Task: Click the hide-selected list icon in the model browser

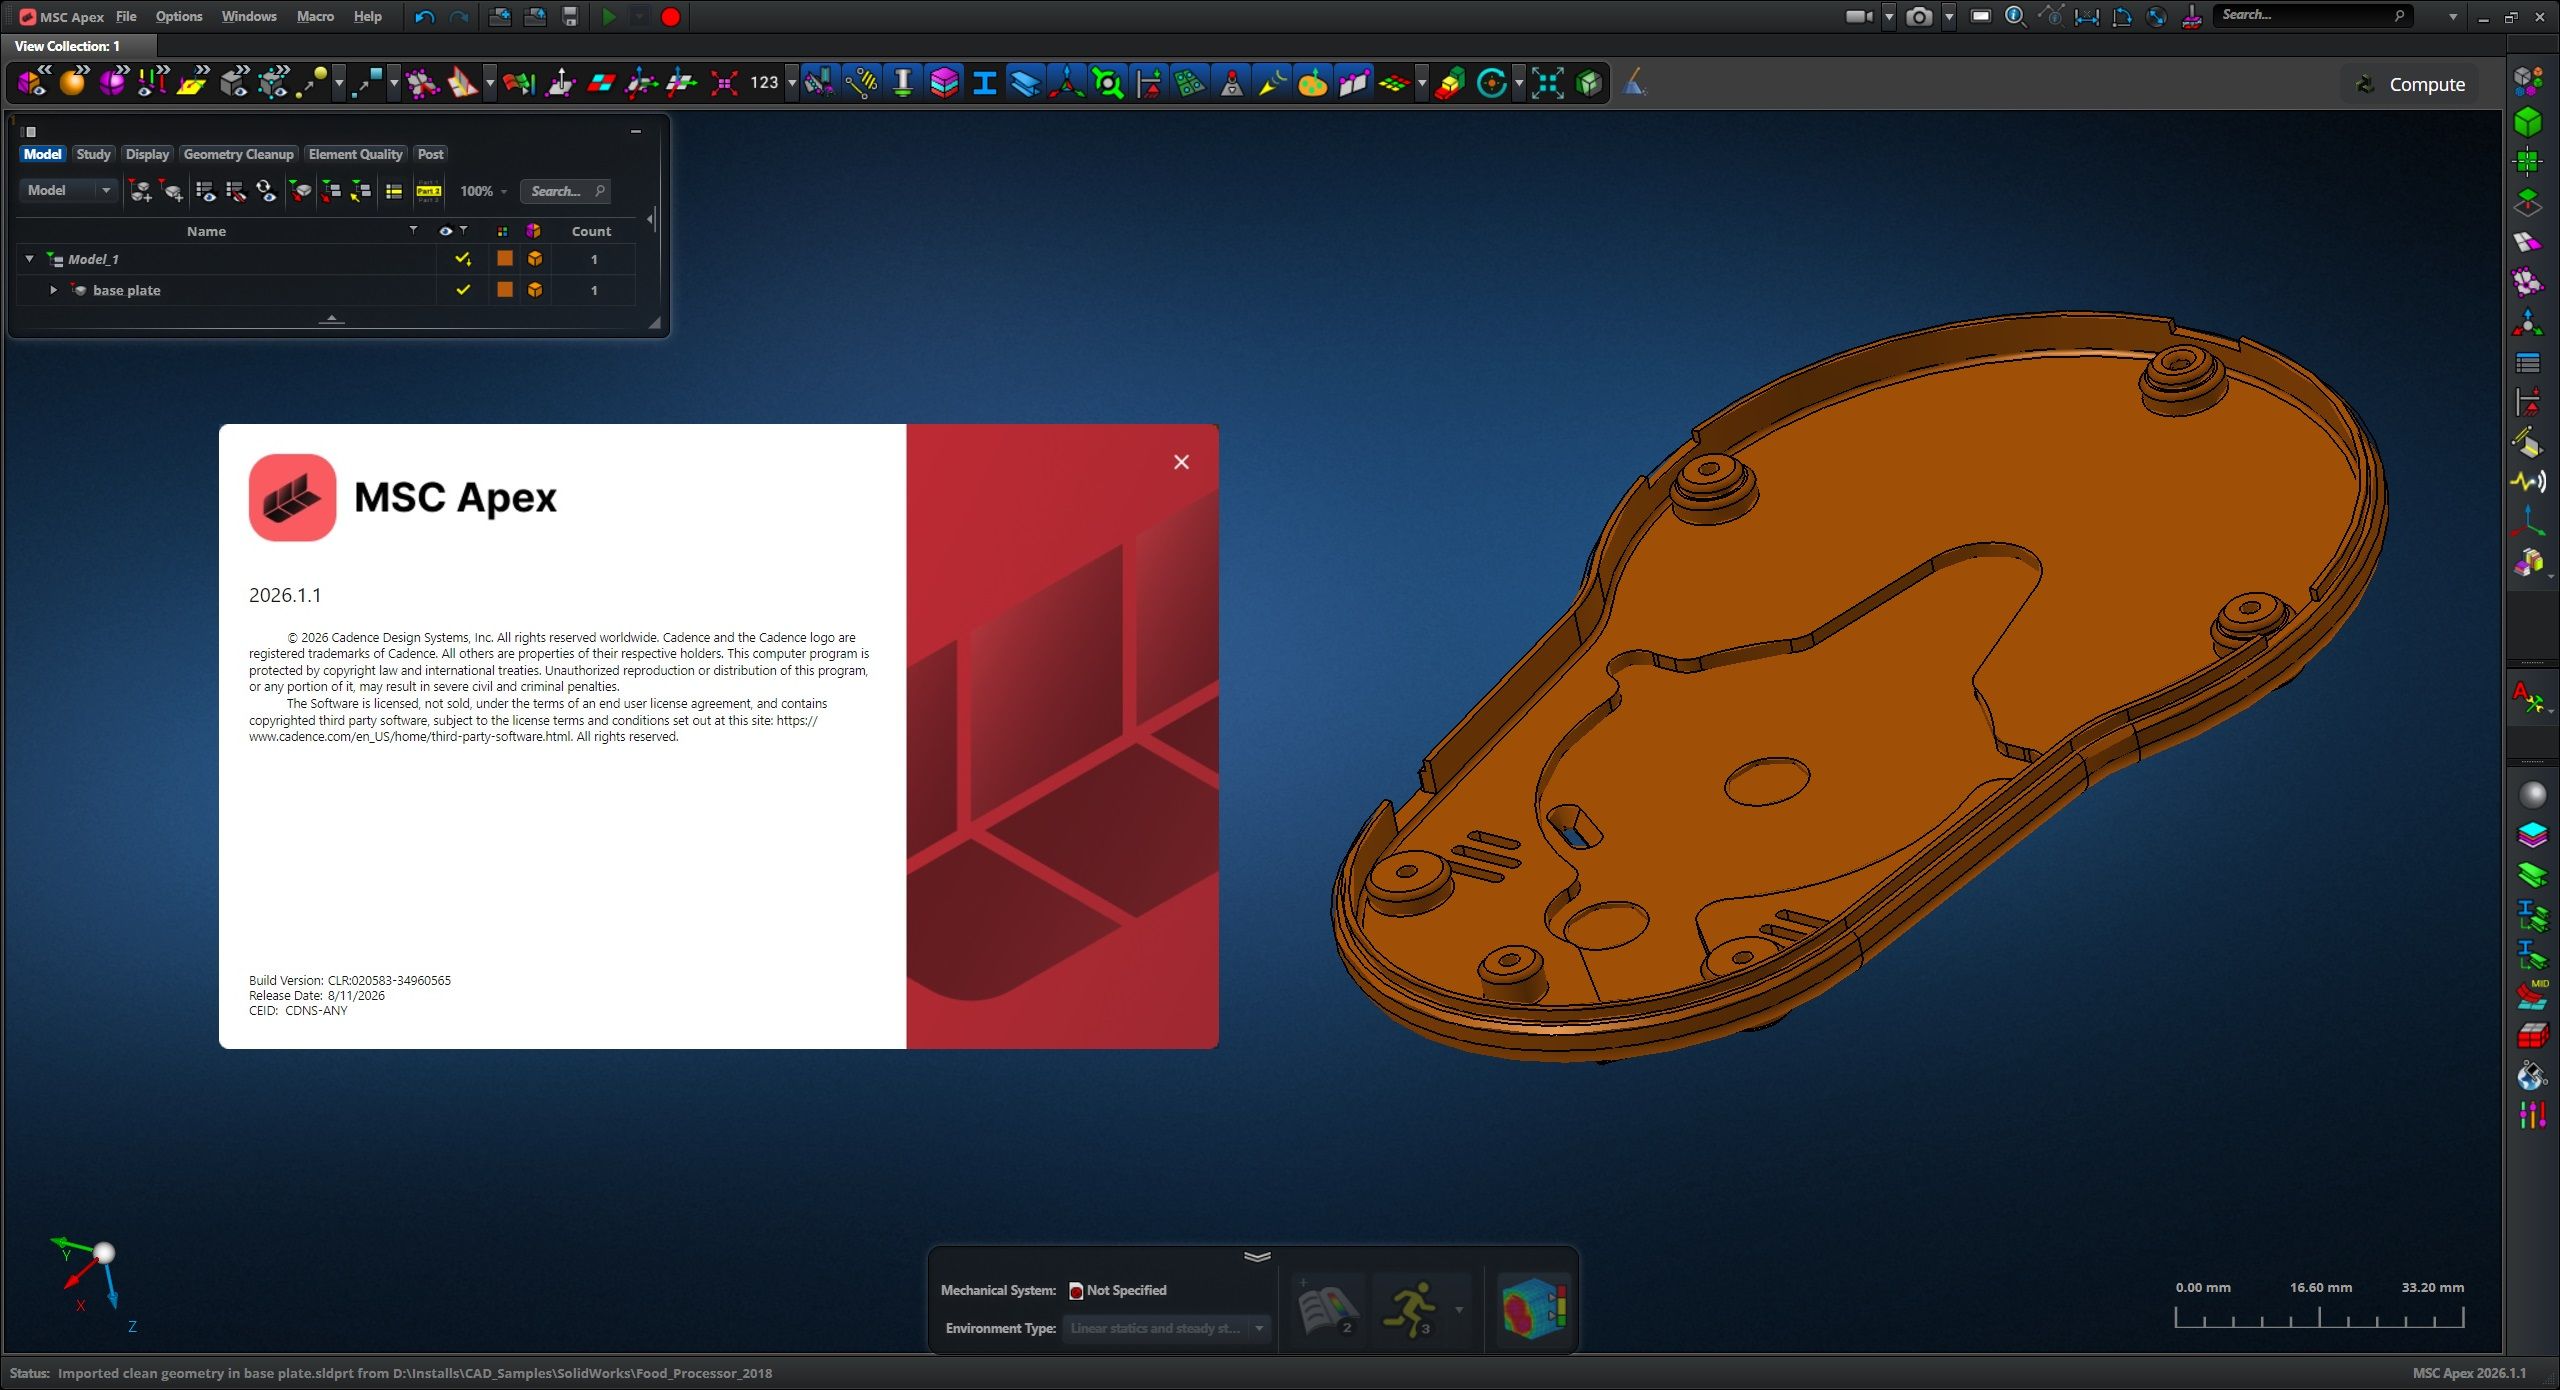Action: (x=236, y=191)
